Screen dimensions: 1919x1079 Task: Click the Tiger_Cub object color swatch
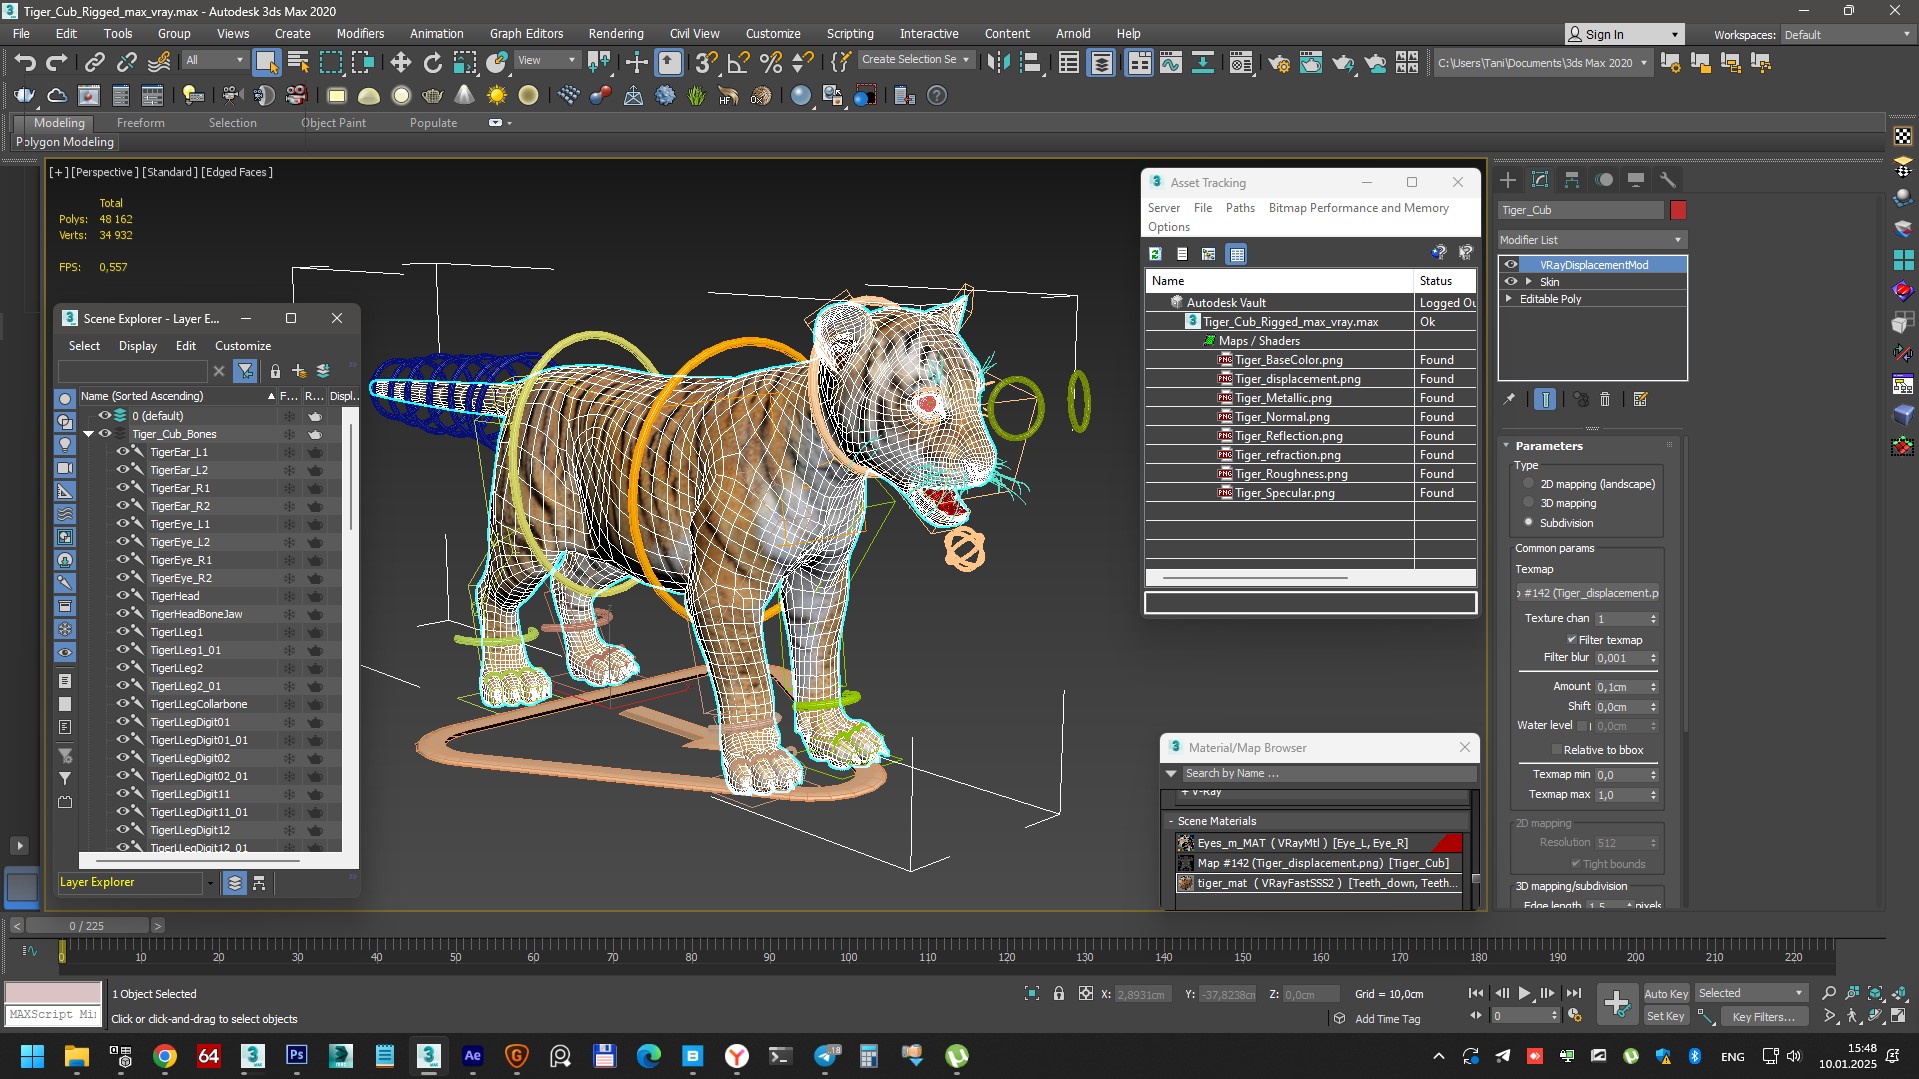coord(1678,210)
